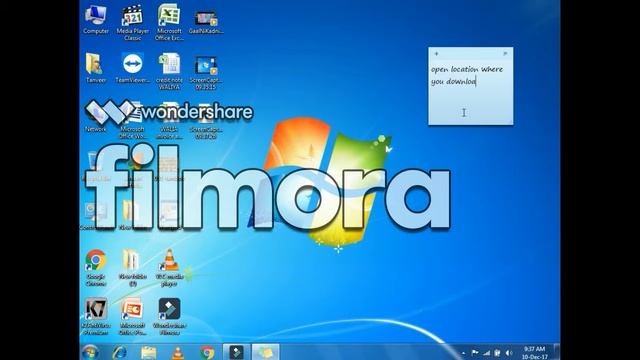Select the VLC media player desktop shortcut
The height and width of the screenshot is (360, 640).
click(x=169, y=268)
